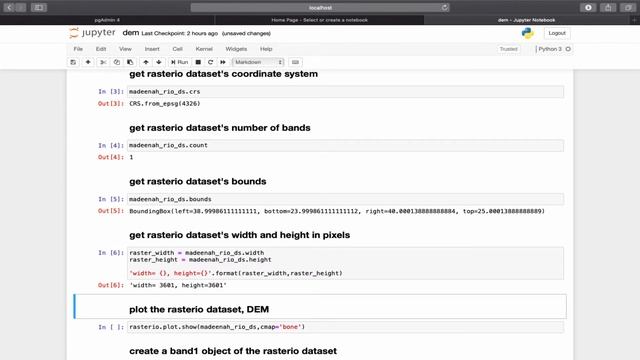Click the BoundingBox output text

pos(337,211)
